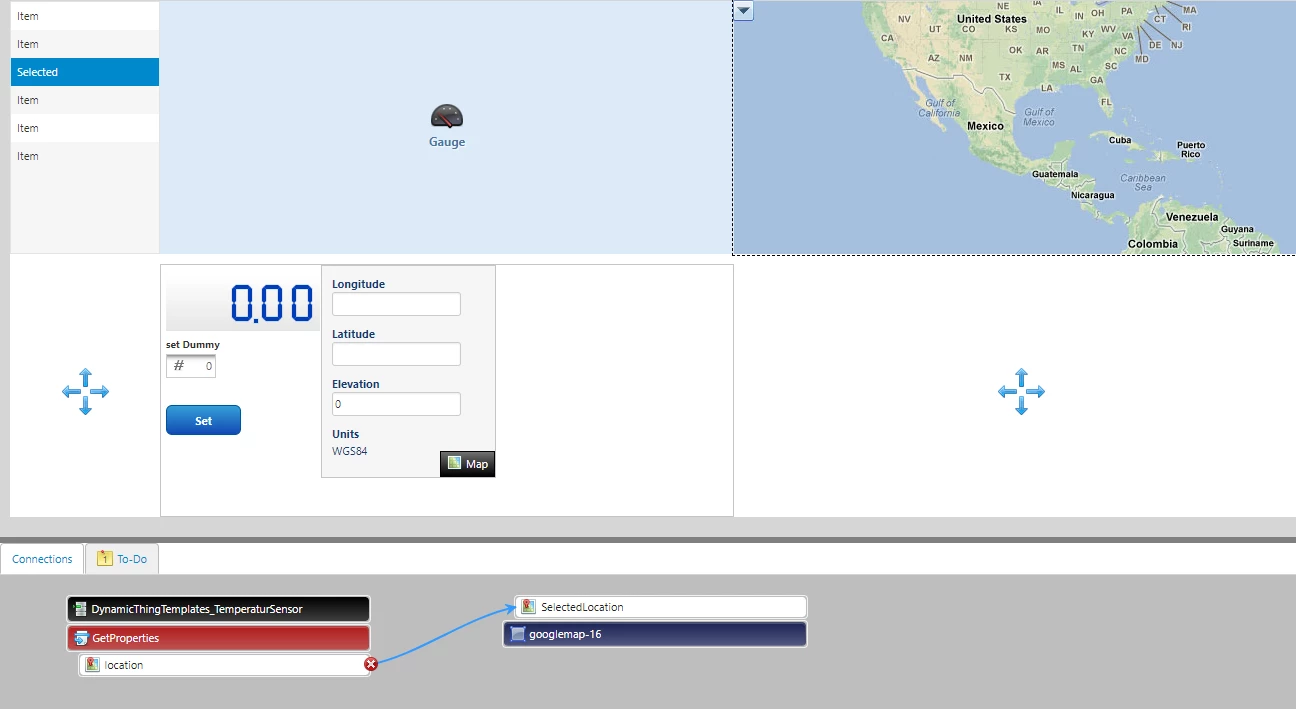Remove the location binding with red X
Image resolution: width=1296 pixels, height=709 pixels.
click(371, 664)
